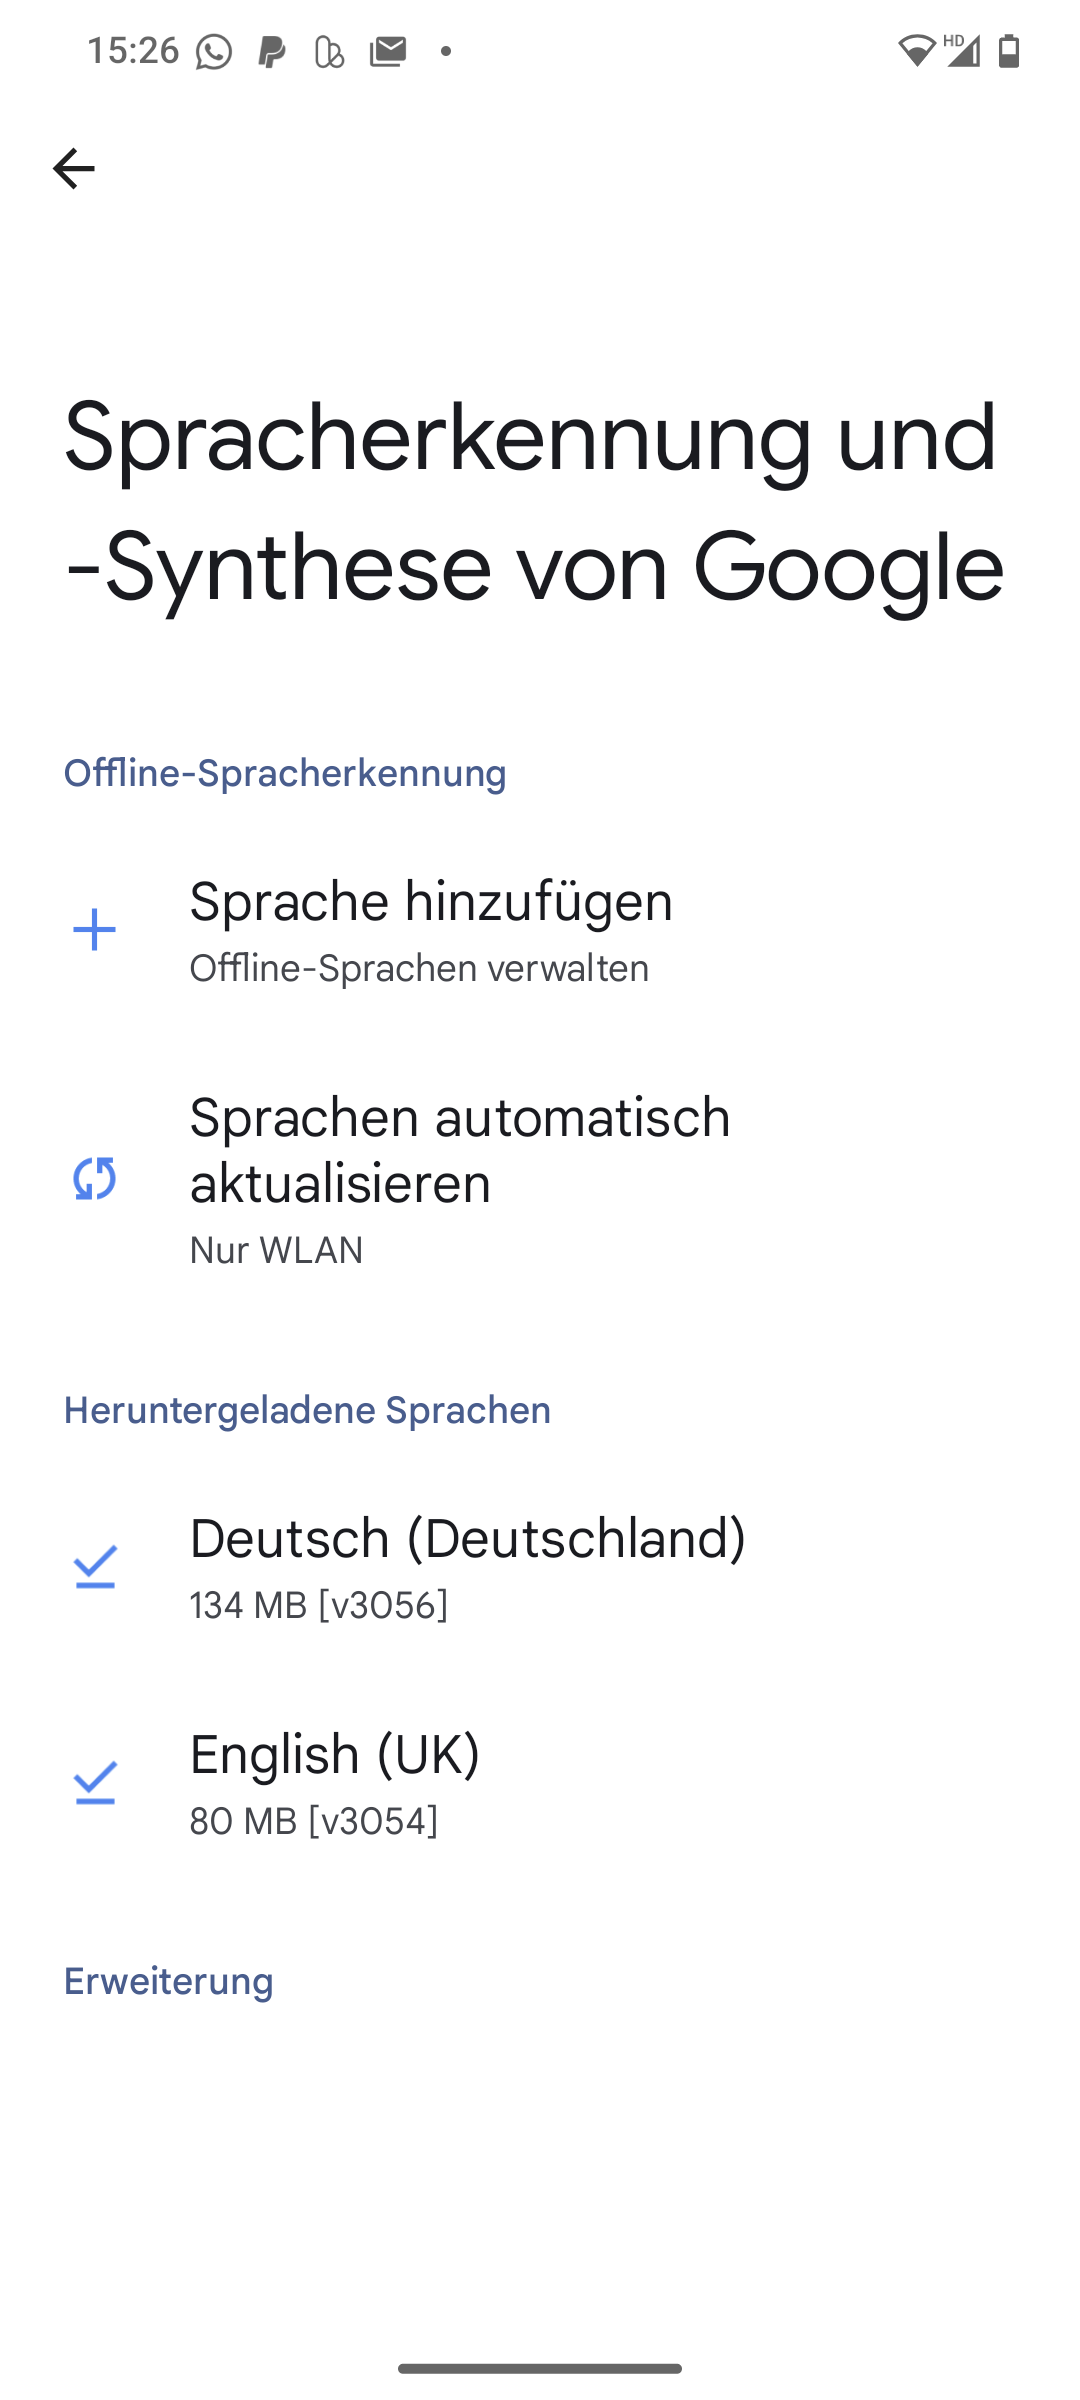Tap the blue plus icon
1080x2400 pixels.
pyautogui.click(x=95, y=930)
